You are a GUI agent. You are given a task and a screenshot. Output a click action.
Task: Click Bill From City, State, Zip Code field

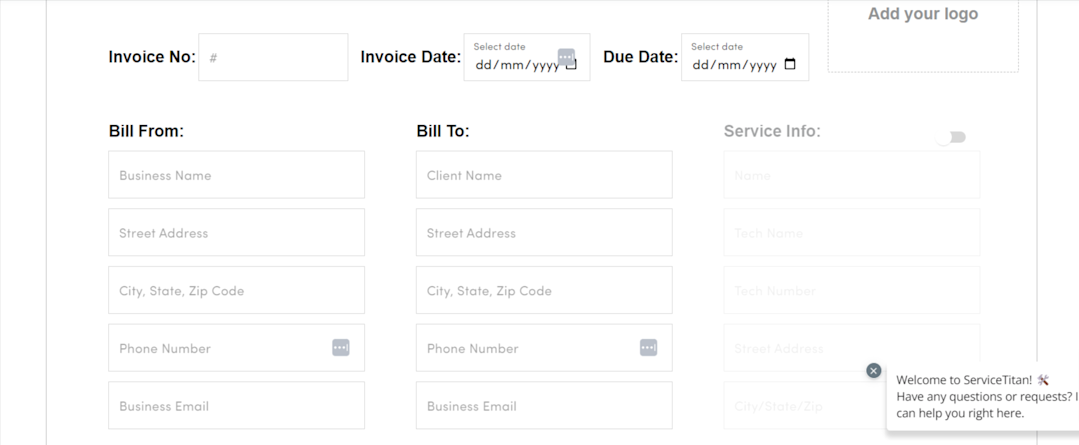coord(236,290)
